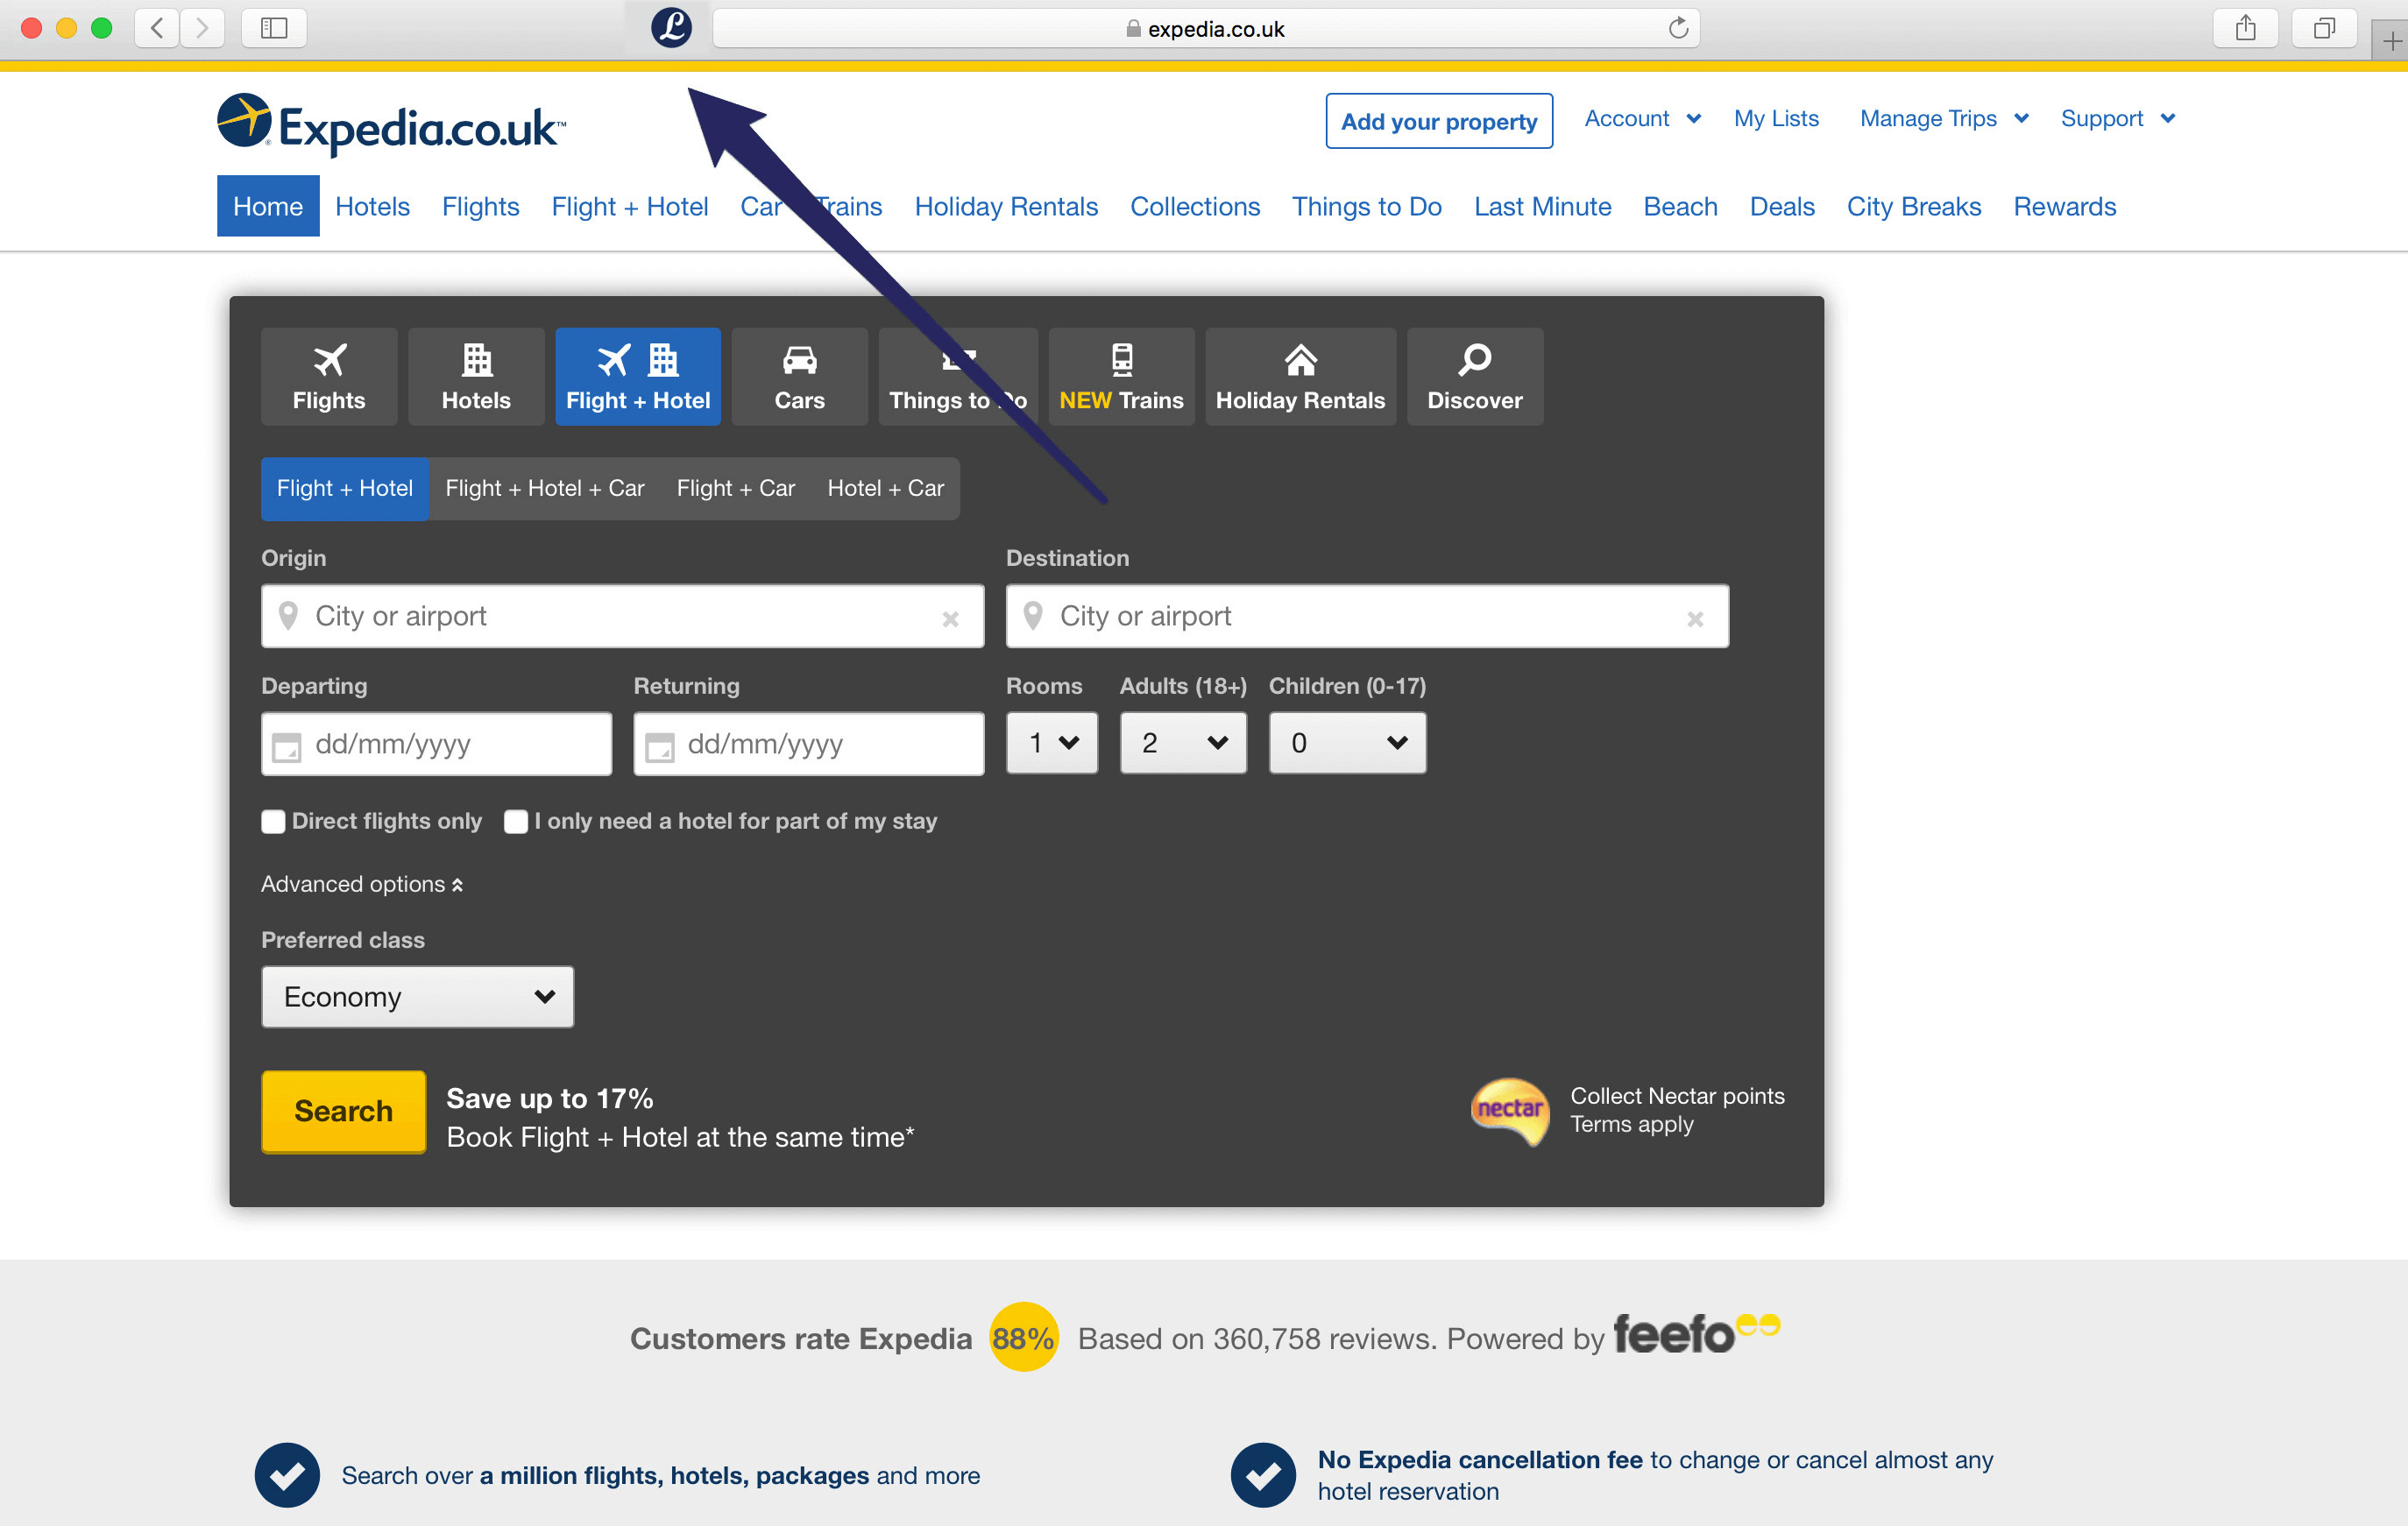Screen dimensions: 2408x1526
Task: Clear the Origin field with x icon
Action: [x=950, y=619]
